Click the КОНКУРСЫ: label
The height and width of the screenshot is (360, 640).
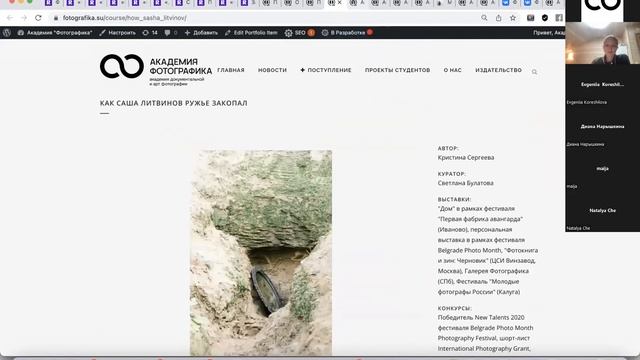pos(455,309)
